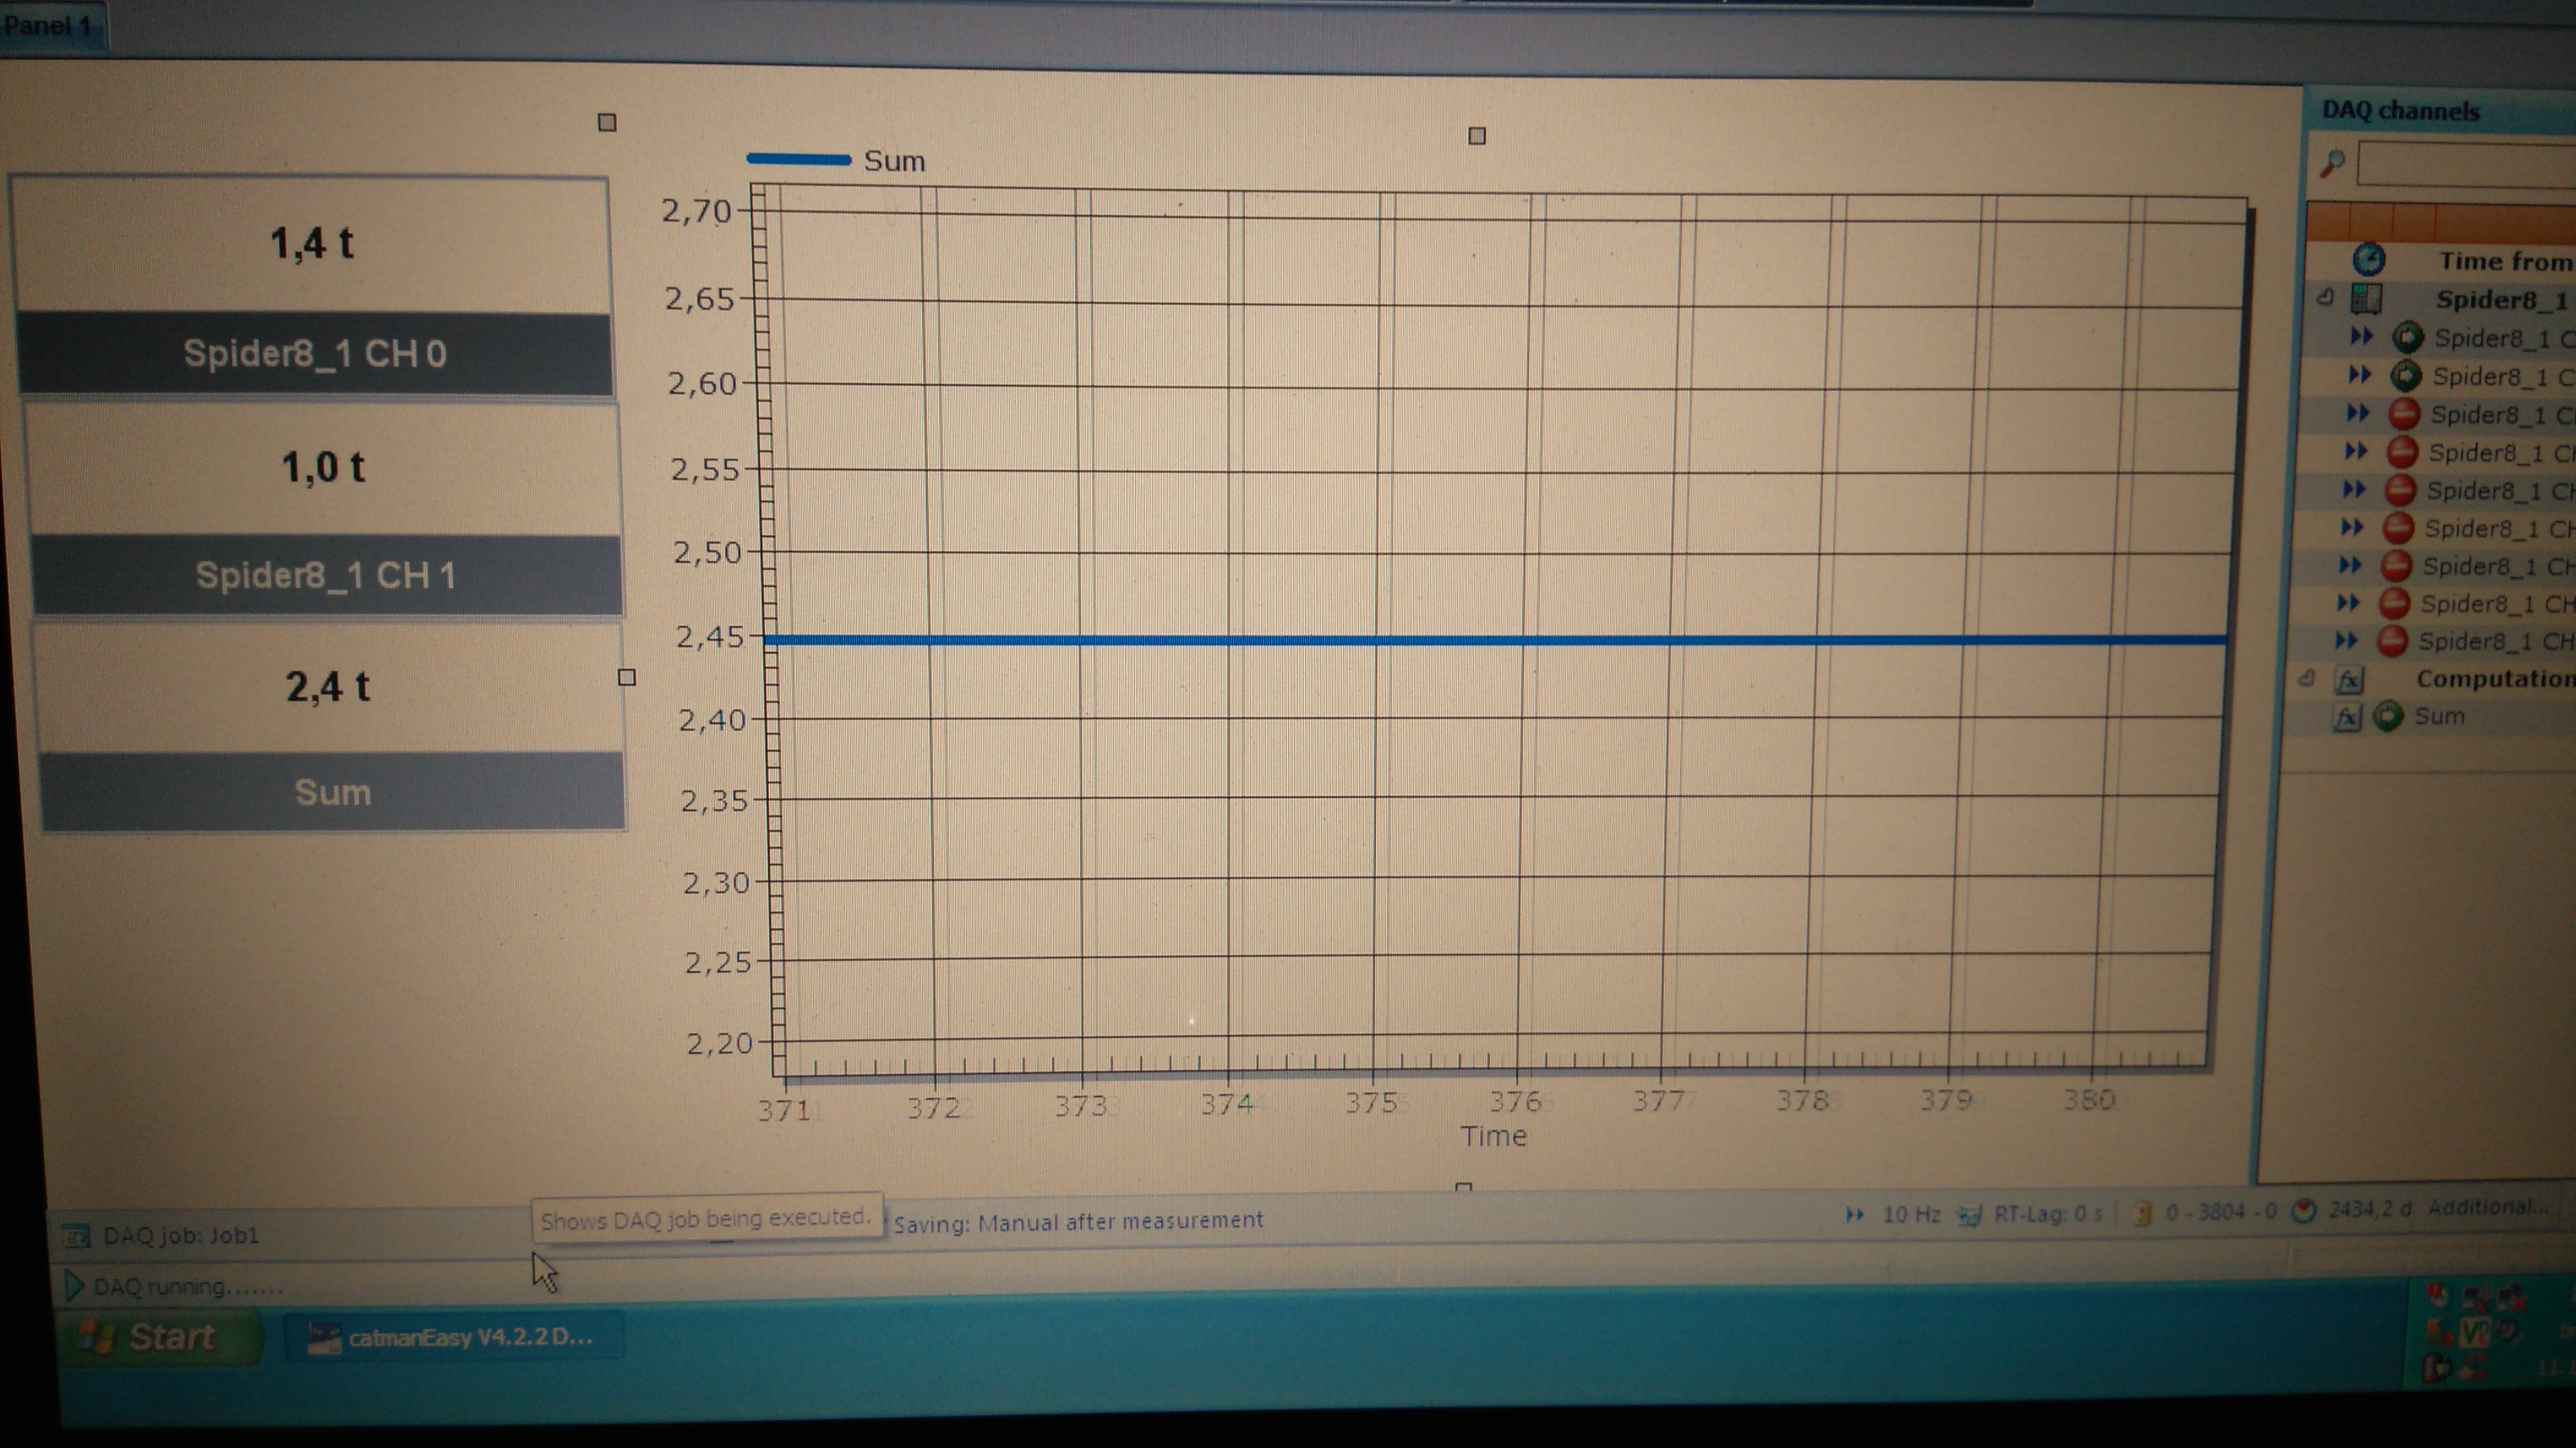The height and width of the screenshot is (1448, 2576).
Task: Click the icon beside 0 - 3804 - 0
Action: point(2143,1213)
